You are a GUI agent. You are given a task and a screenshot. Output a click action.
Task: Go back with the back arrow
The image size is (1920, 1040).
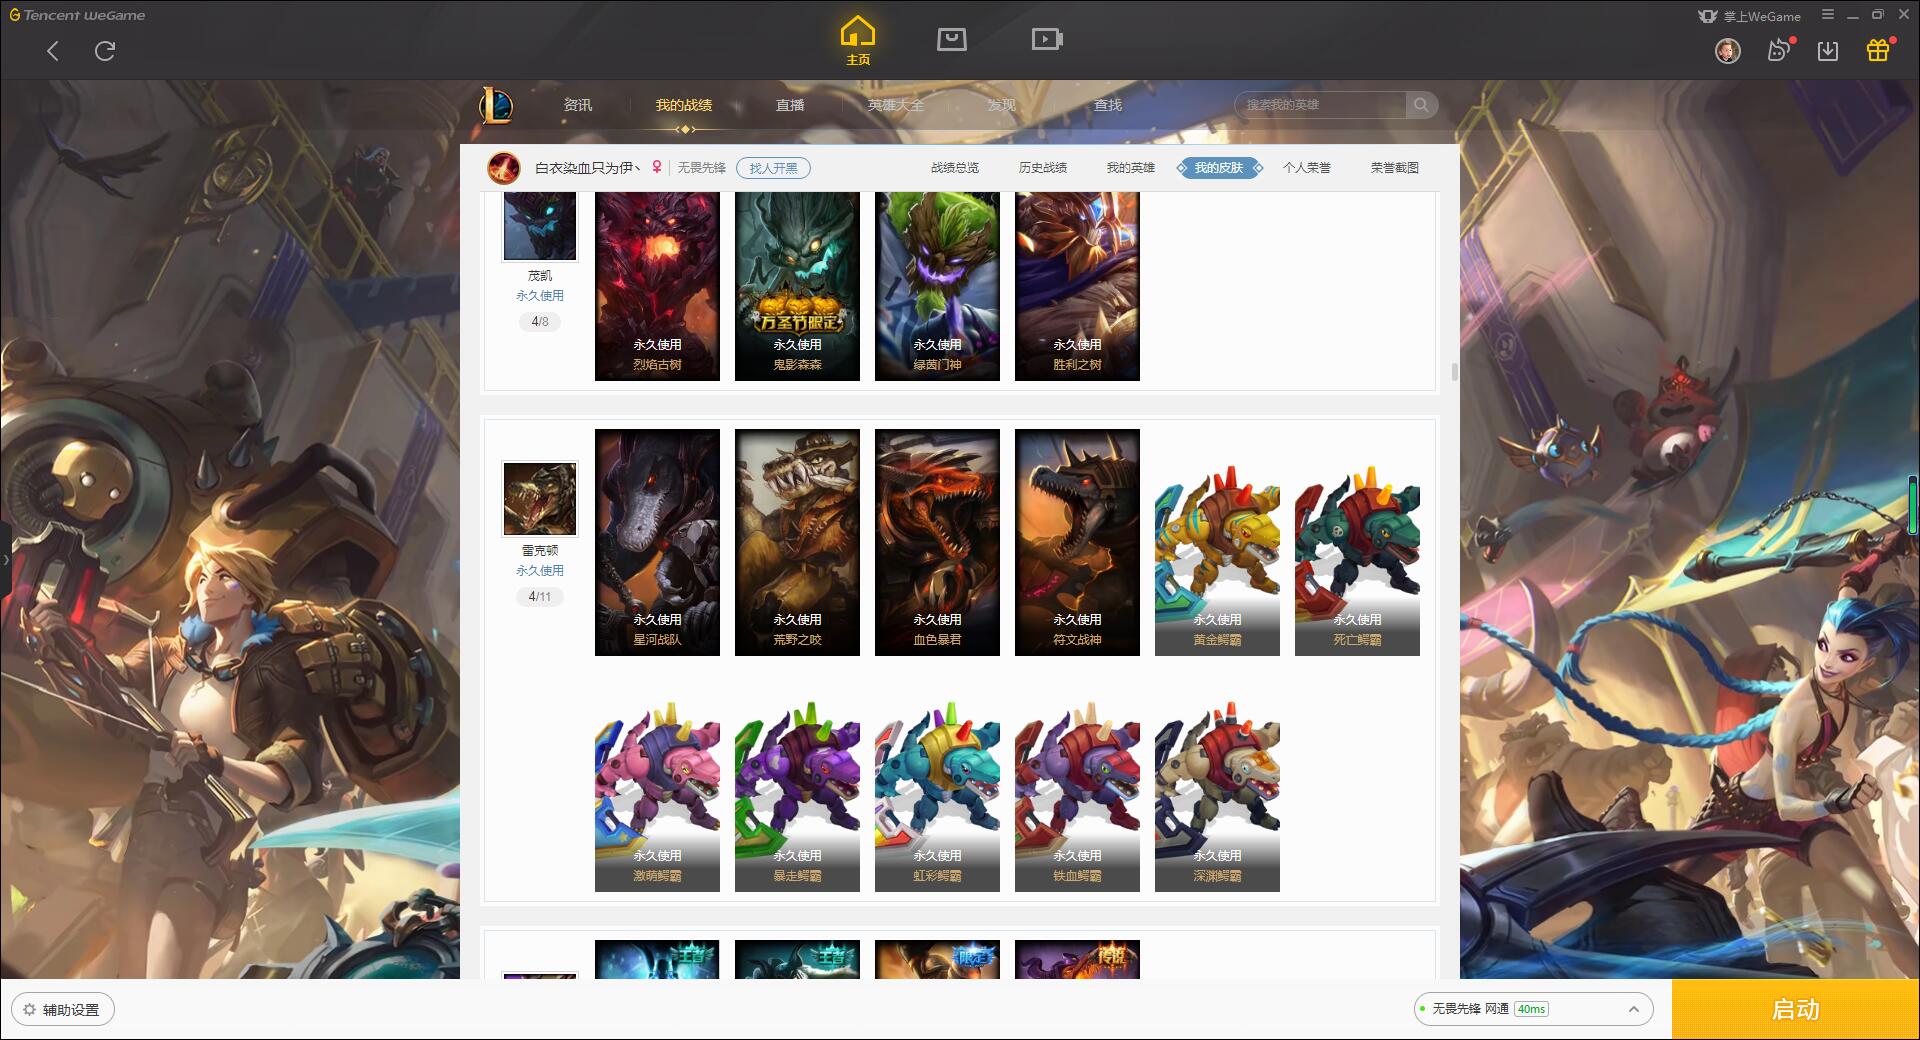(x=53, y=51)
